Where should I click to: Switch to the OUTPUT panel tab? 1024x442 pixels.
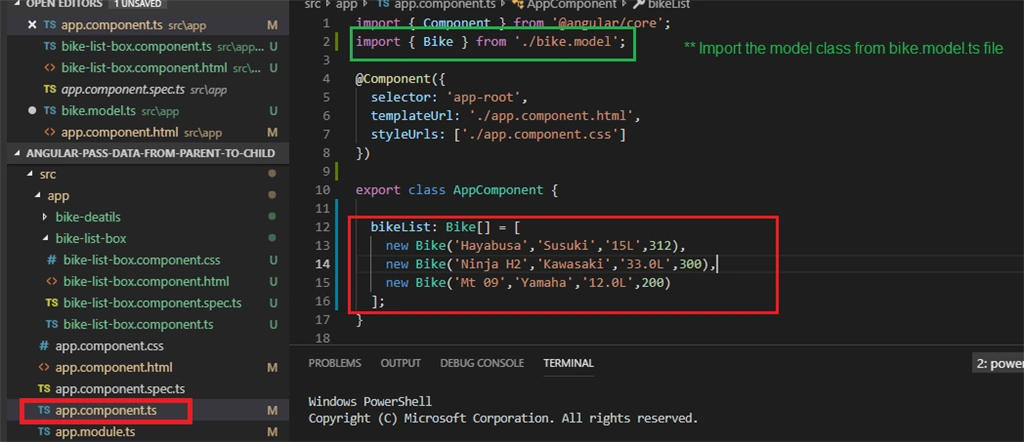click(x=400, y=363)
